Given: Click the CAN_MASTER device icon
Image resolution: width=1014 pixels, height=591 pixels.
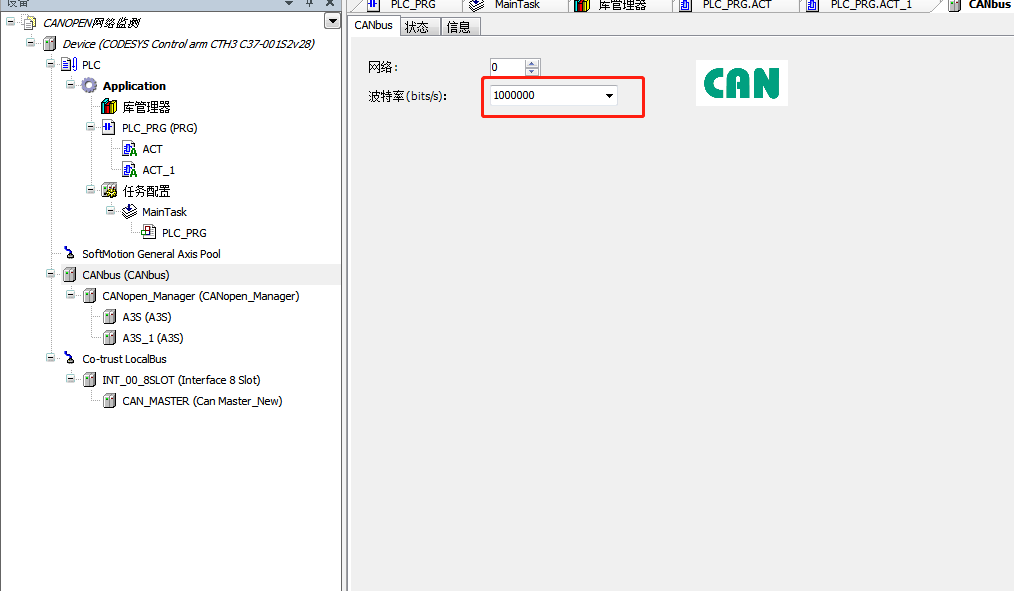Looking at the screenshot, I should click(109, 401).
